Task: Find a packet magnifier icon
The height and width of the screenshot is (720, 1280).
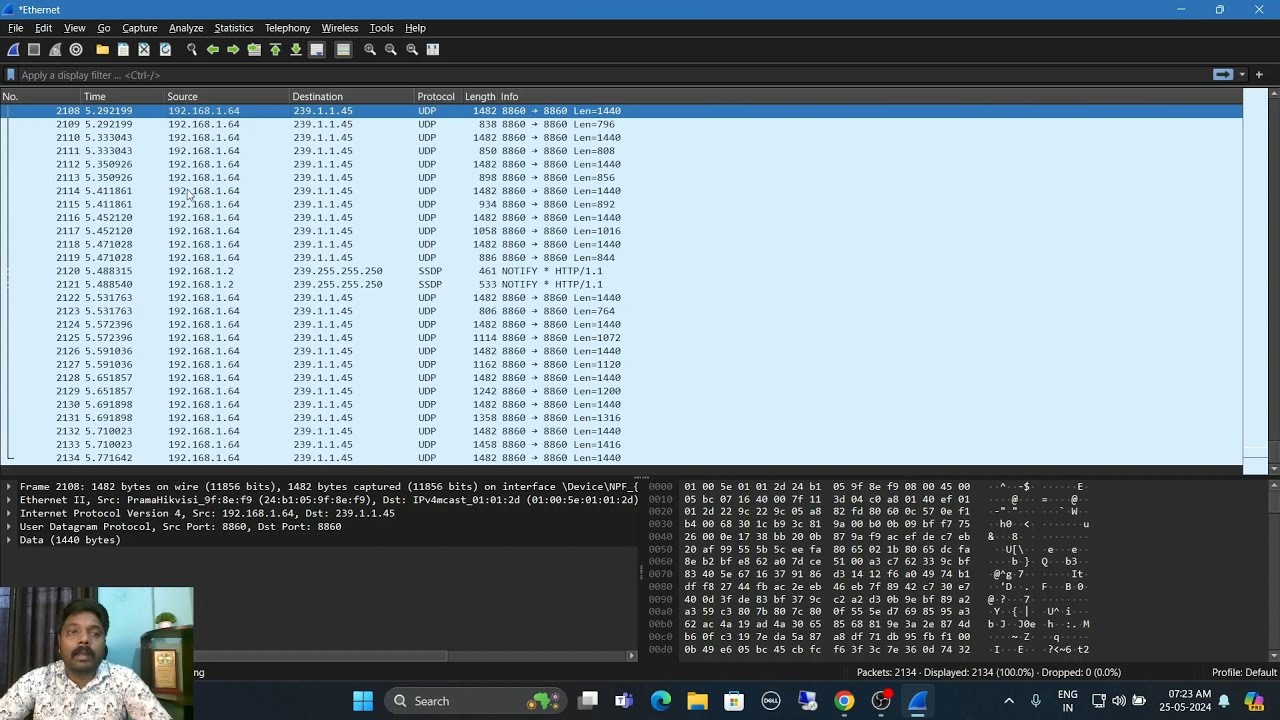Action: pyautogui.click(x=192, y=49)
